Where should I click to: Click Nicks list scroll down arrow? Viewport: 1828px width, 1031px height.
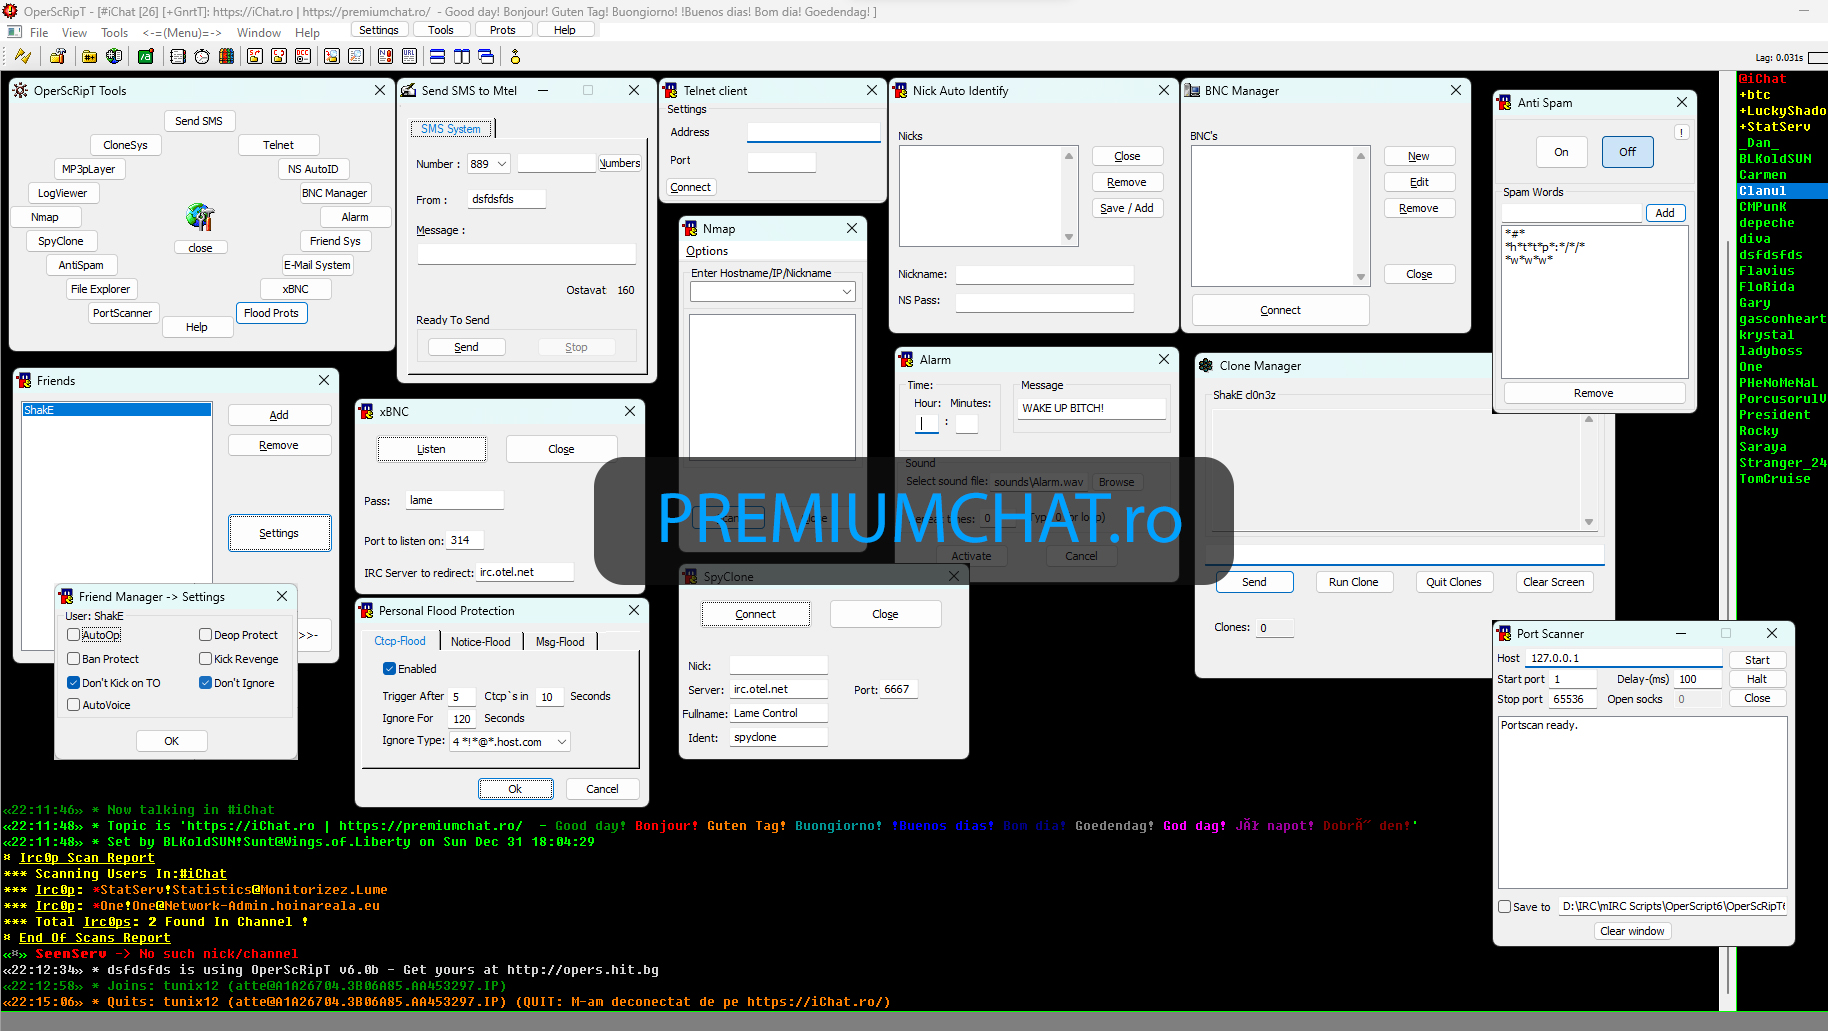(1069, 237)
